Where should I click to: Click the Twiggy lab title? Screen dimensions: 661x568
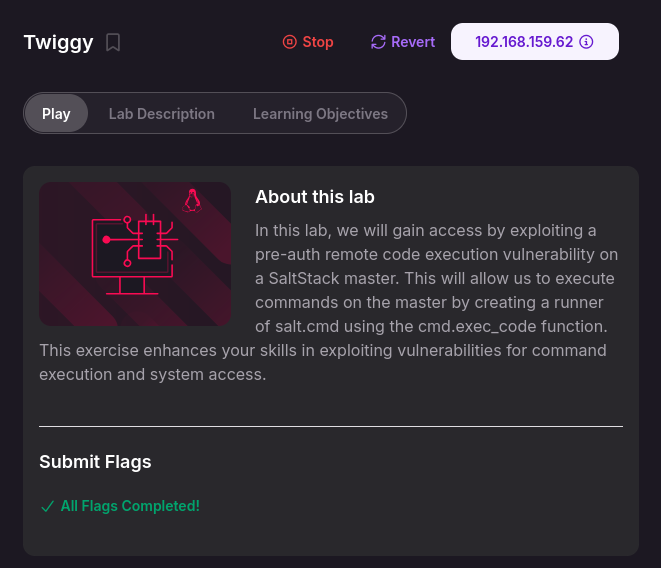(x=58, y=42)
